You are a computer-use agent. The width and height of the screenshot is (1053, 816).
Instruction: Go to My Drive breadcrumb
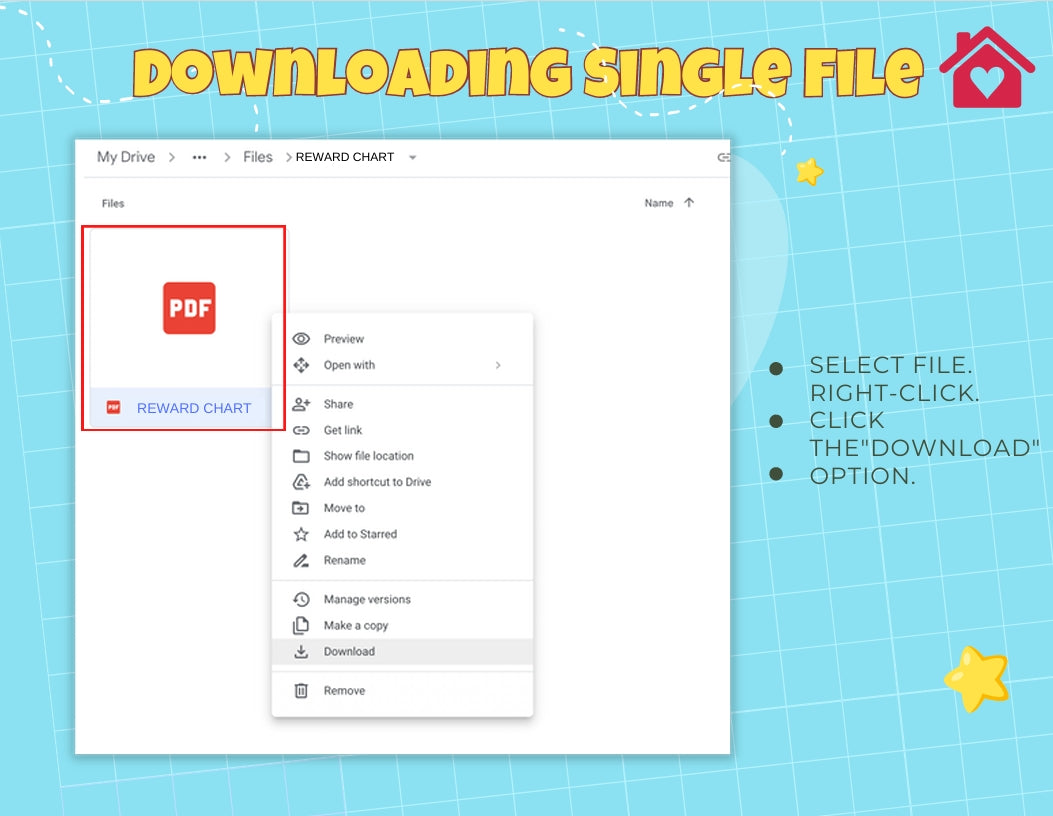click(126, 157)
